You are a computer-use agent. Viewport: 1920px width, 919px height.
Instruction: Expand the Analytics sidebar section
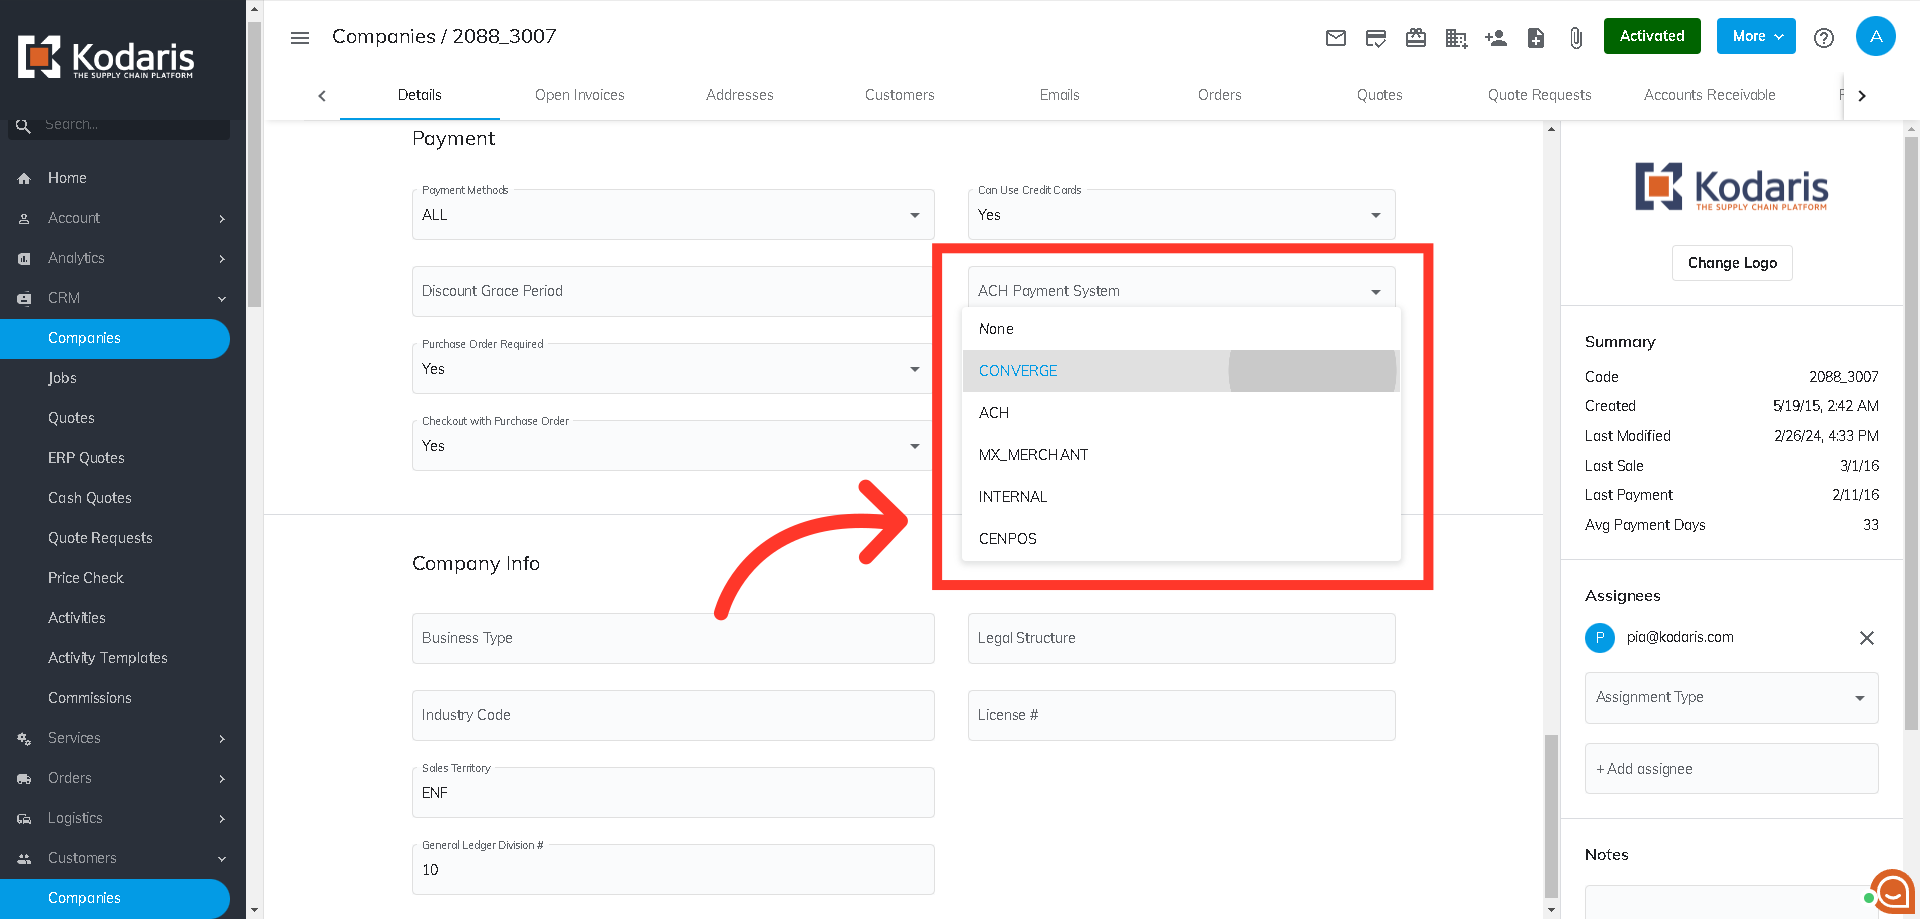tap(123, 258)
